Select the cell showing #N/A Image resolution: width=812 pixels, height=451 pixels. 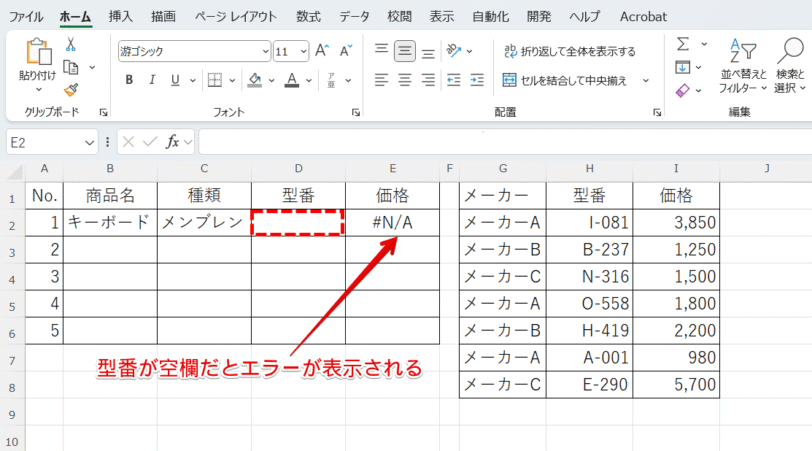393,223
